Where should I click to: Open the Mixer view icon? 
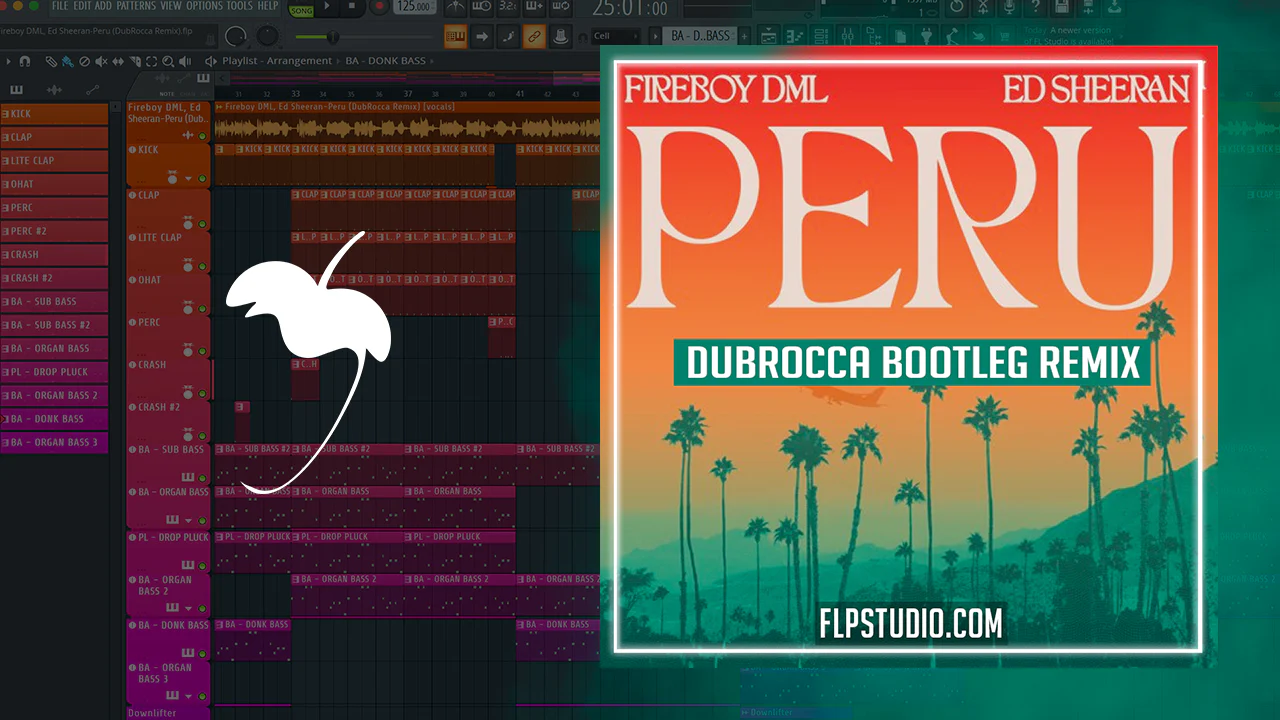pyautogui.click(x=849, y=37)
